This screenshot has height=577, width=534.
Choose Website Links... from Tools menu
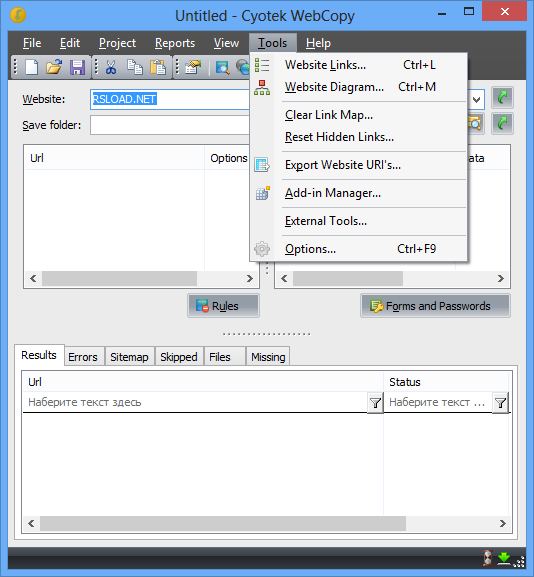click(x=359, y=65)
